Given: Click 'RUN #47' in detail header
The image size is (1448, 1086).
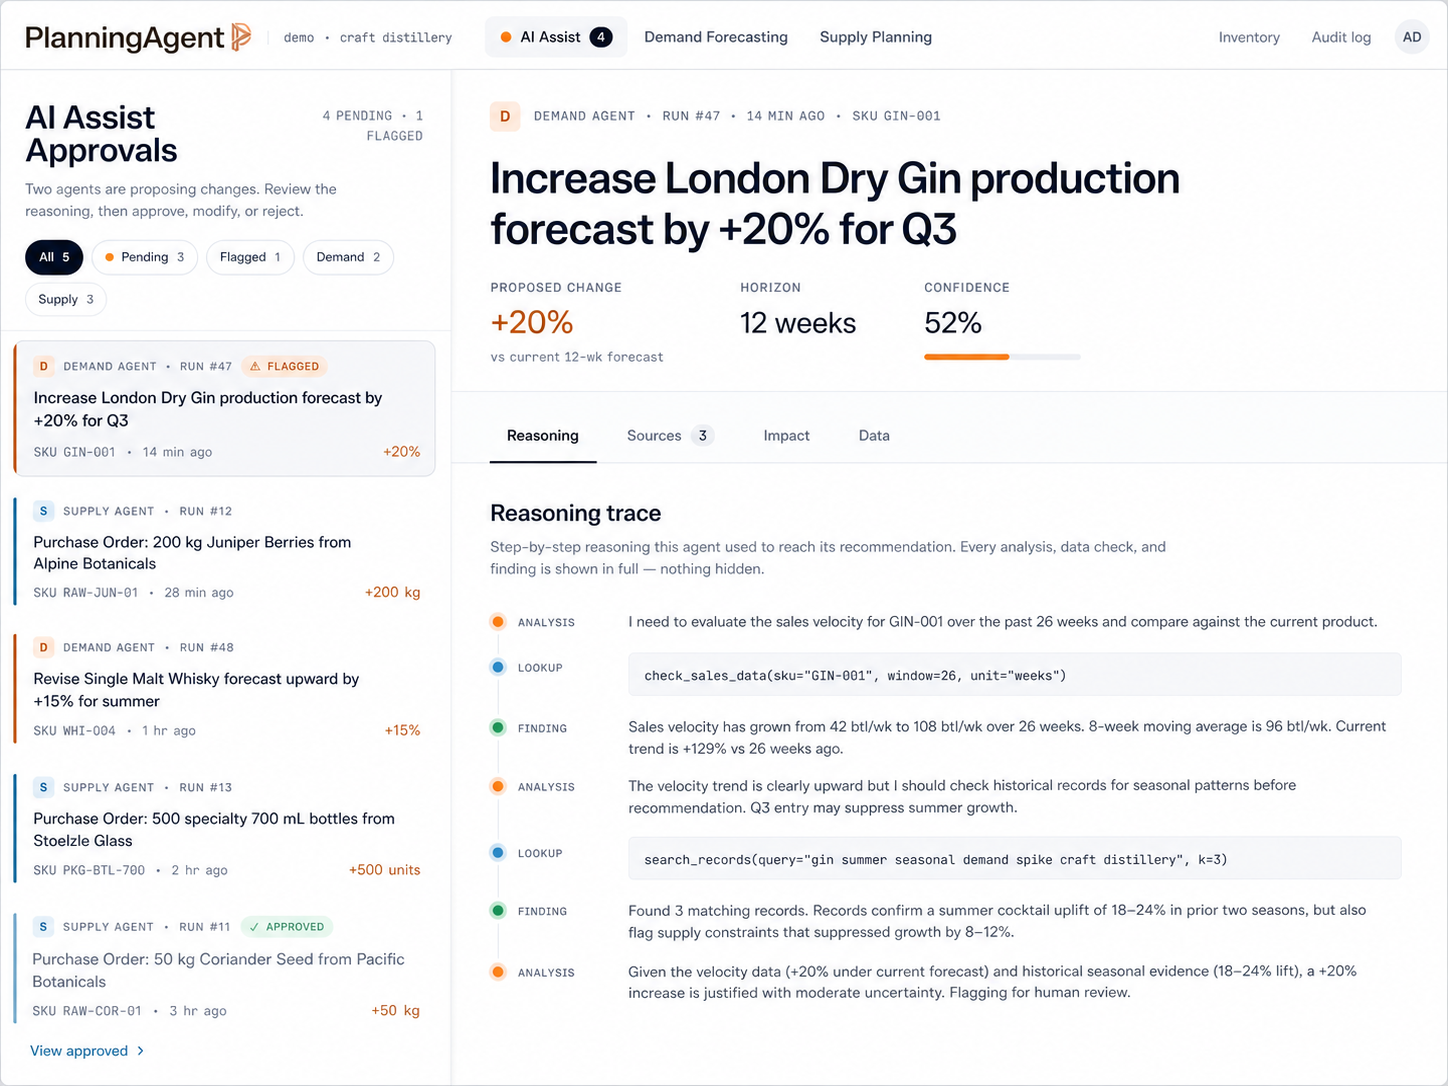Looking at the screenshot, I should (691, 116).
